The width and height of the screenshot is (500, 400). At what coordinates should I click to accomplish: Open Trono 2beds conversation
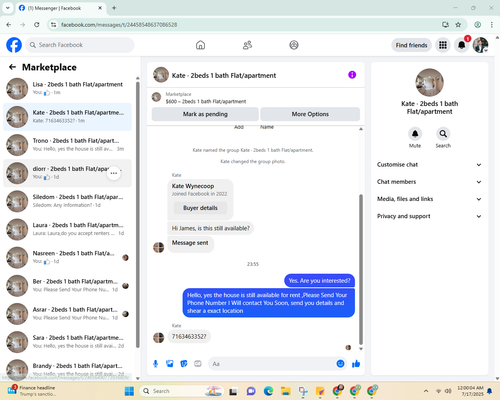(67, 145)
